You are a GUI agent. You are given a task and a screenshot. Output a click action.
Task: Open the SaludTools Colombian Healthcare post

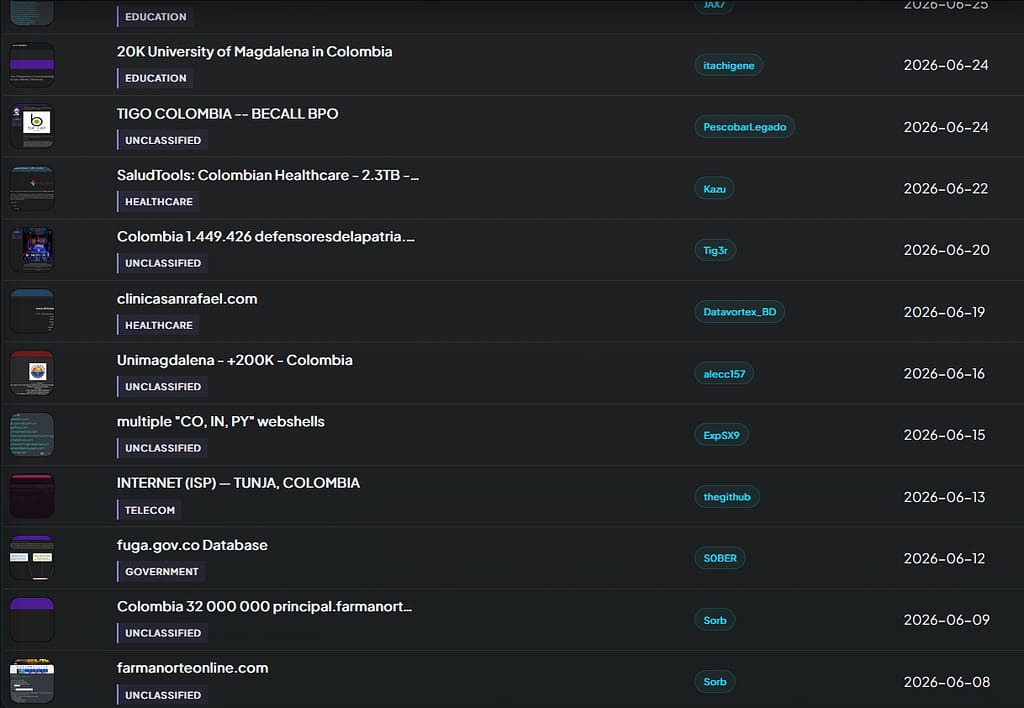click(268, 175)
